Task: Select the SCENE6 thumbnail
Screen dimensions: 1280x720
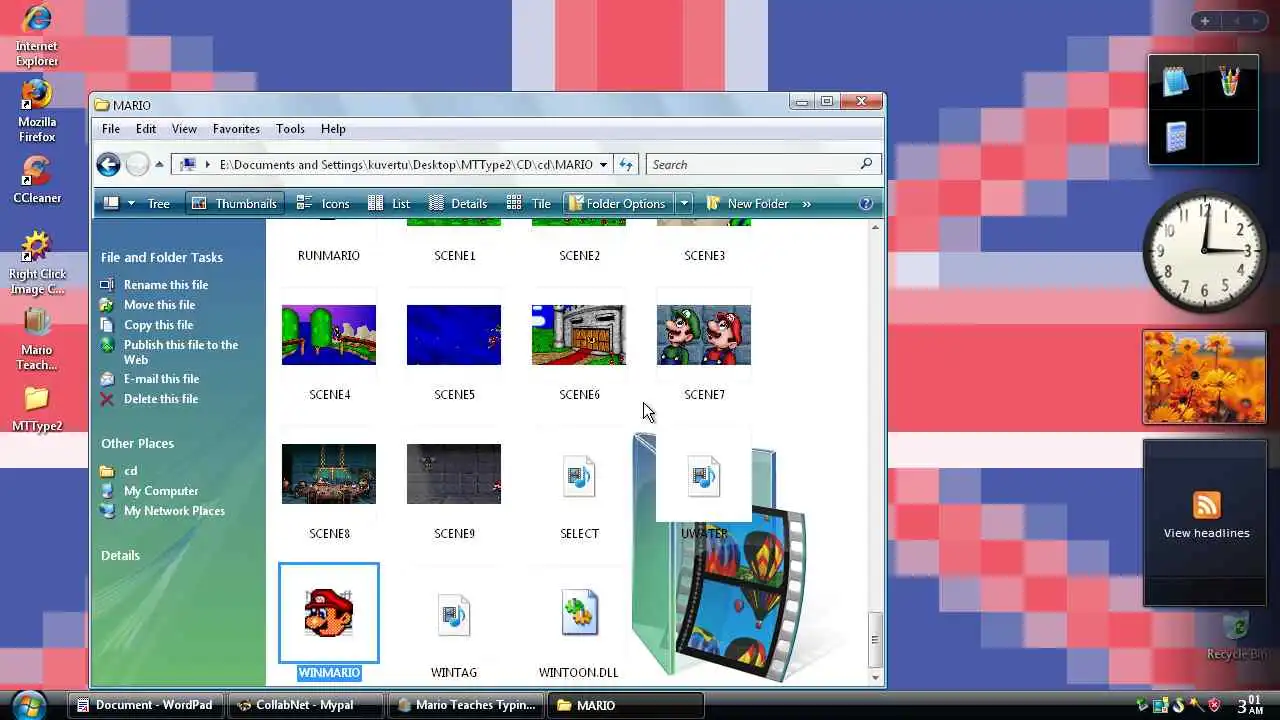Action: point(579,335)
